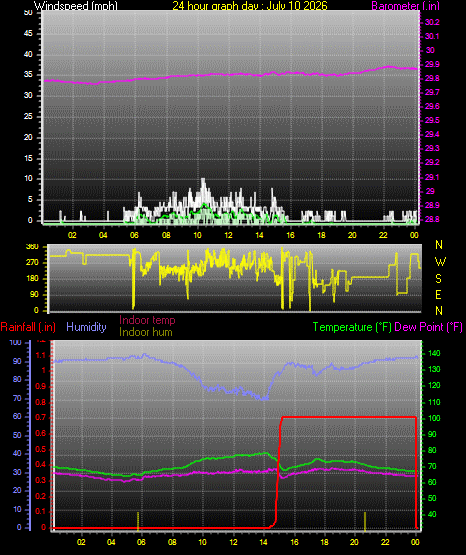Click the 50 value on the blue humidity scale

pos(17,435)
